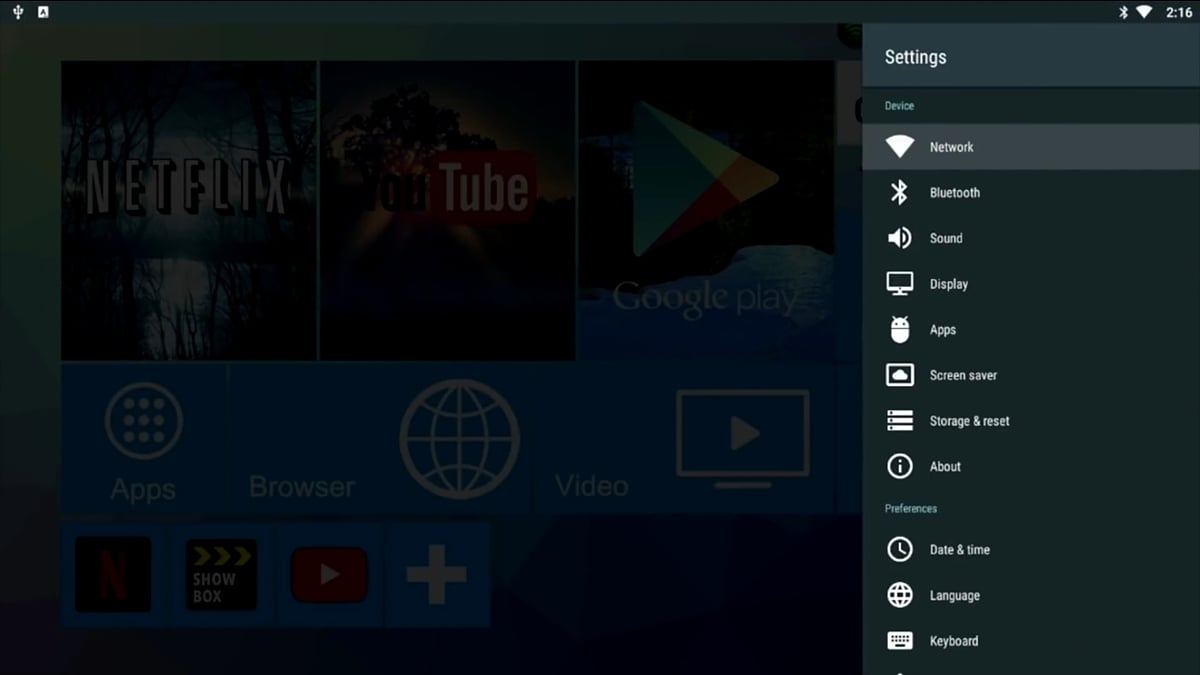Screen dimensions: 1200x675
Task: Open the Apps drawer button
Action: (144, 440)
